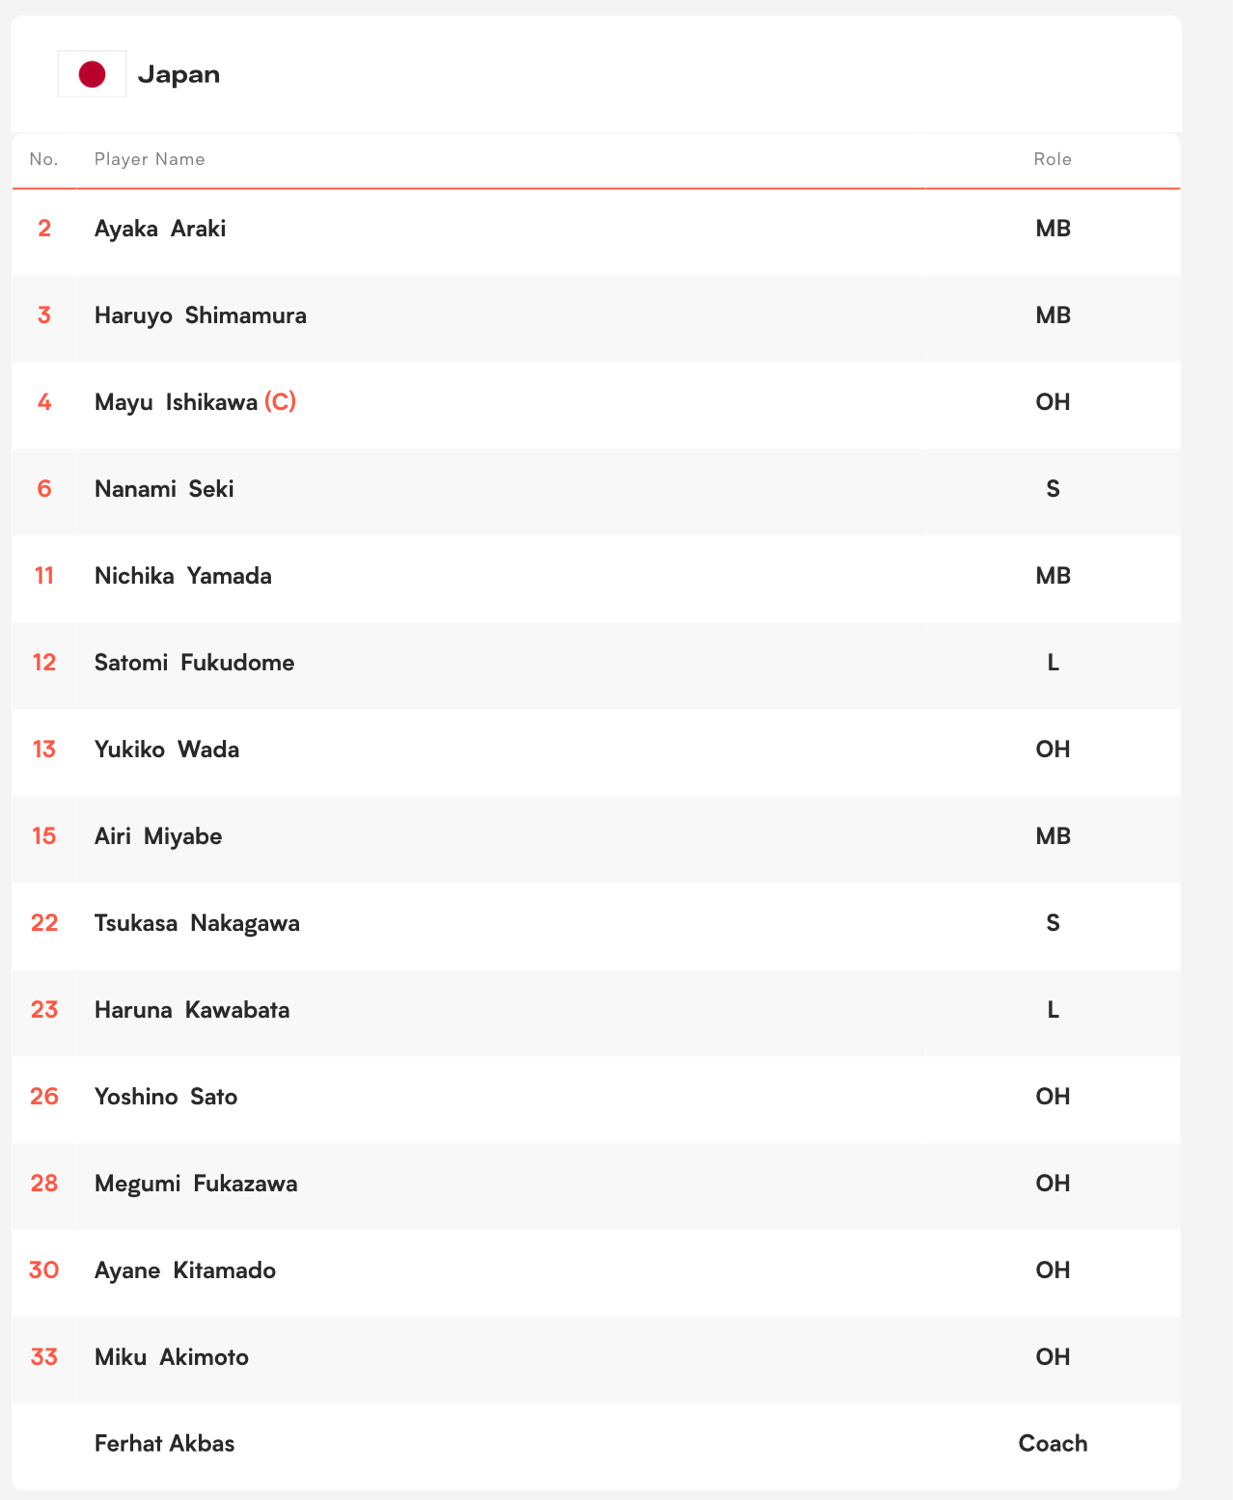
Task: Select player Ayaka Araki
Action: pyautogui.click(x=160, y=228)
